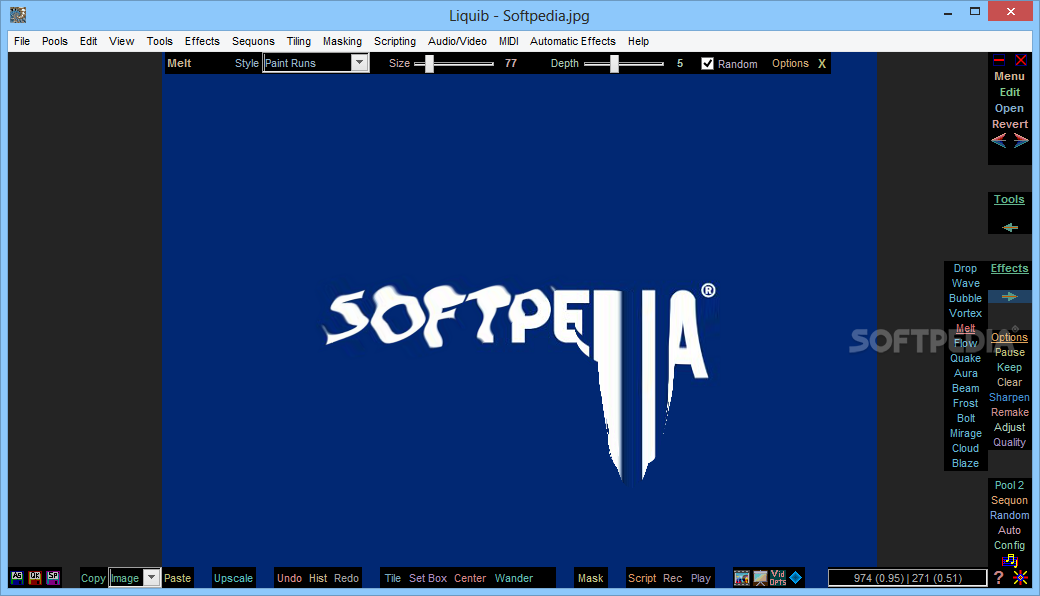
Task: Click the Mask button
Action: 590,578
